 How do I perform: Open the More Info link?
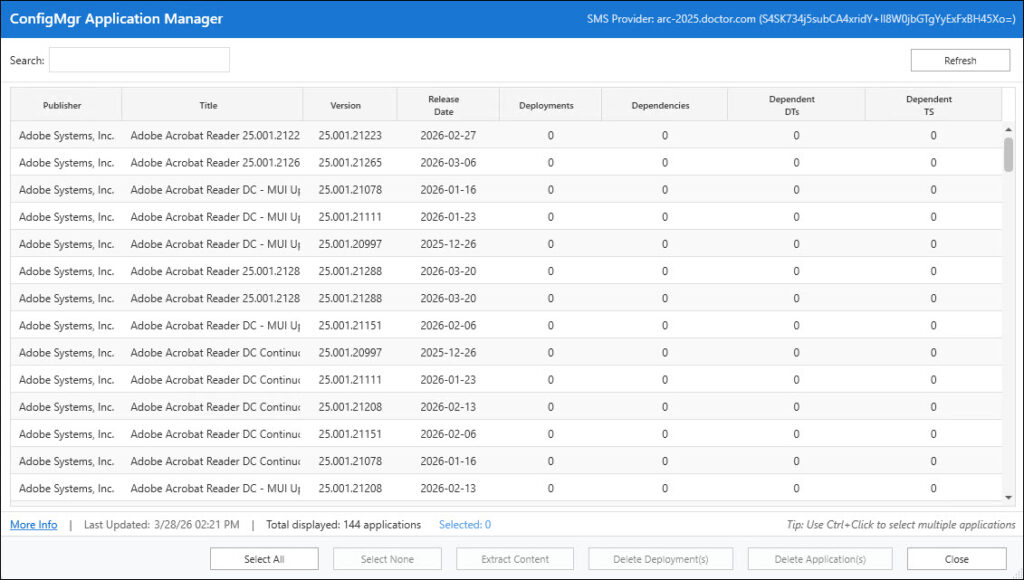33,525
